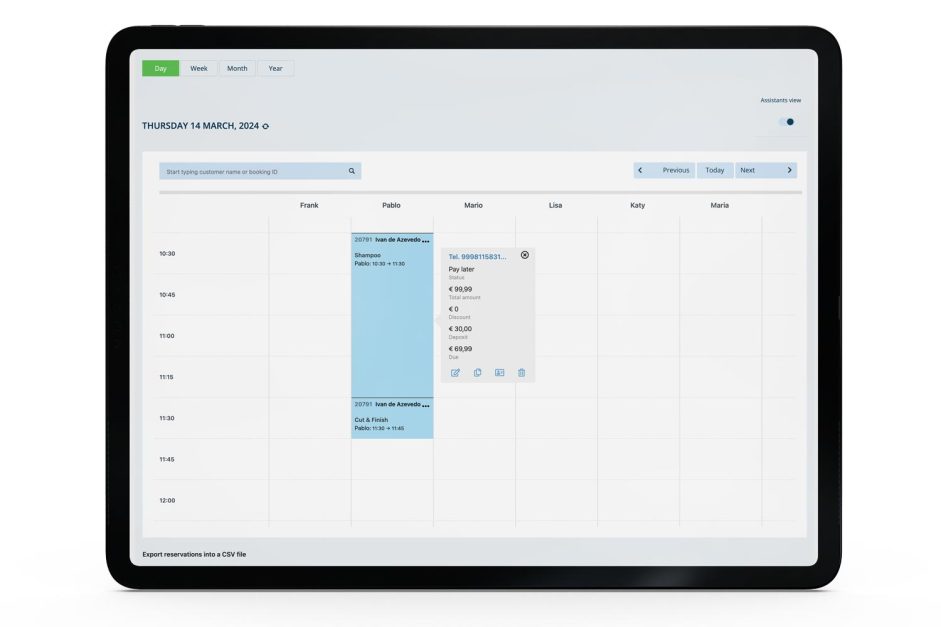Switch to the Week view tab

(x=198, y=68)
